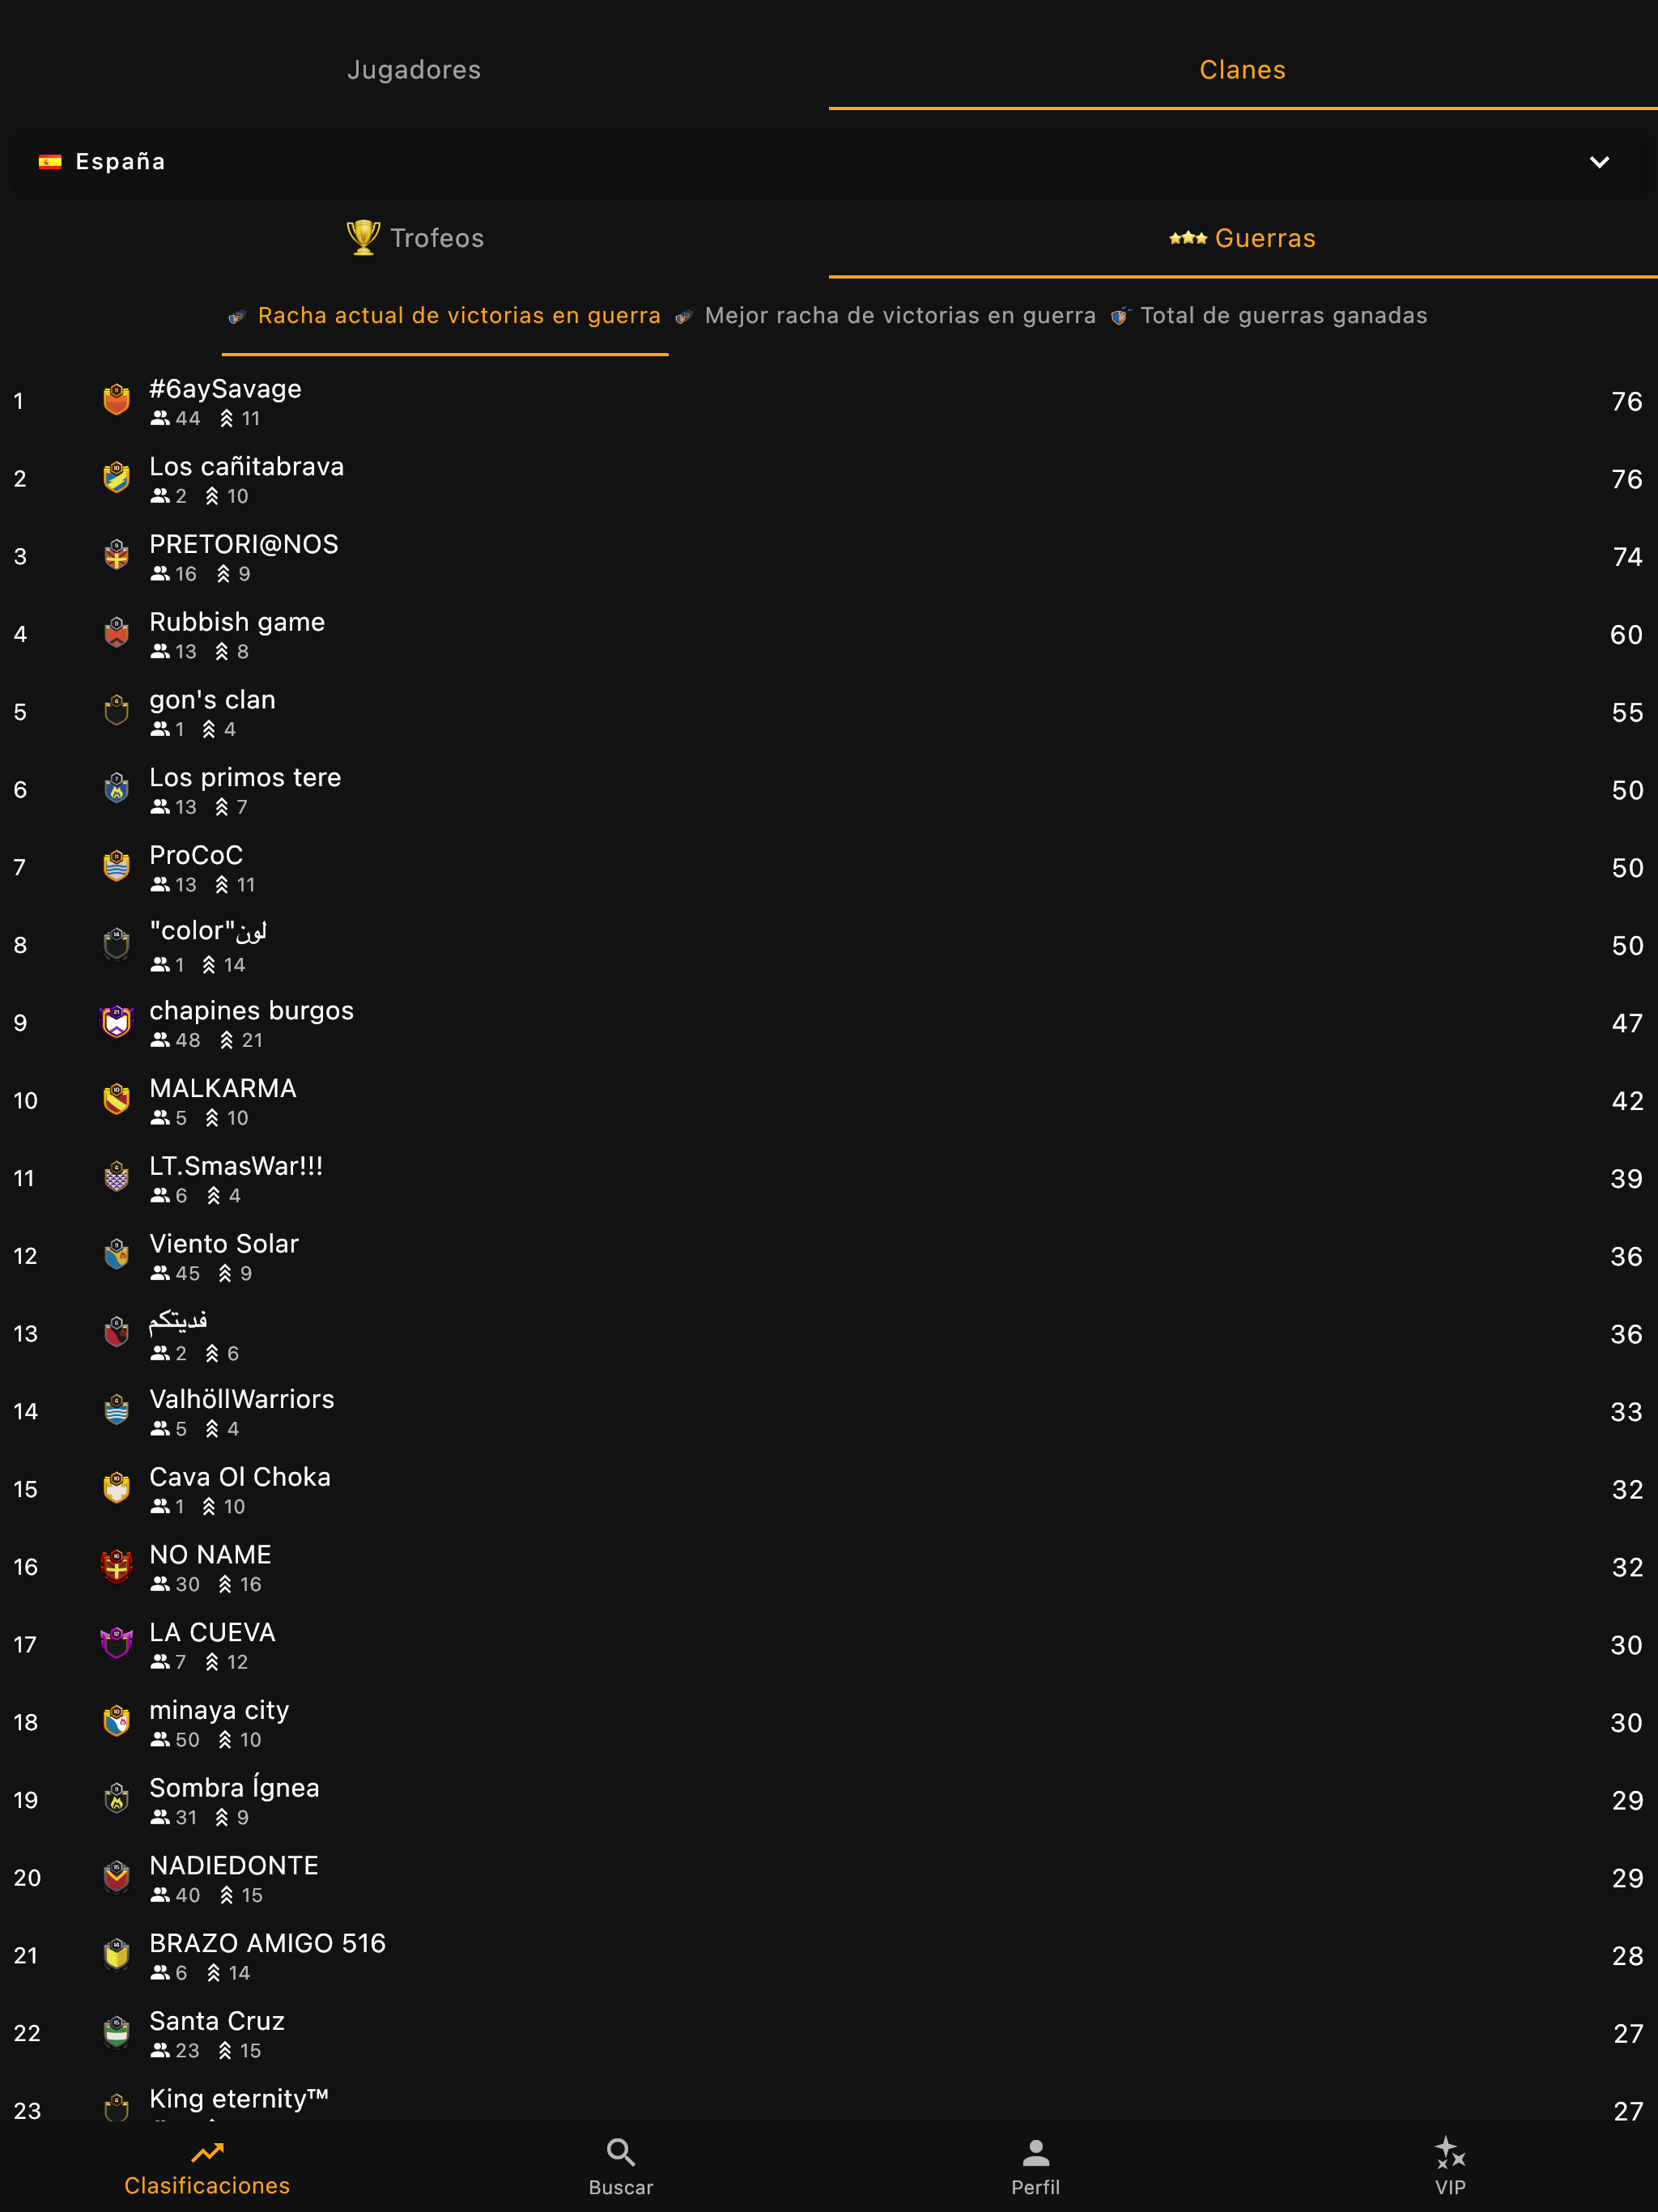
Task: Open the Santa Cruz clan row
Action: pyautogui.click(x=829, y=2033)
